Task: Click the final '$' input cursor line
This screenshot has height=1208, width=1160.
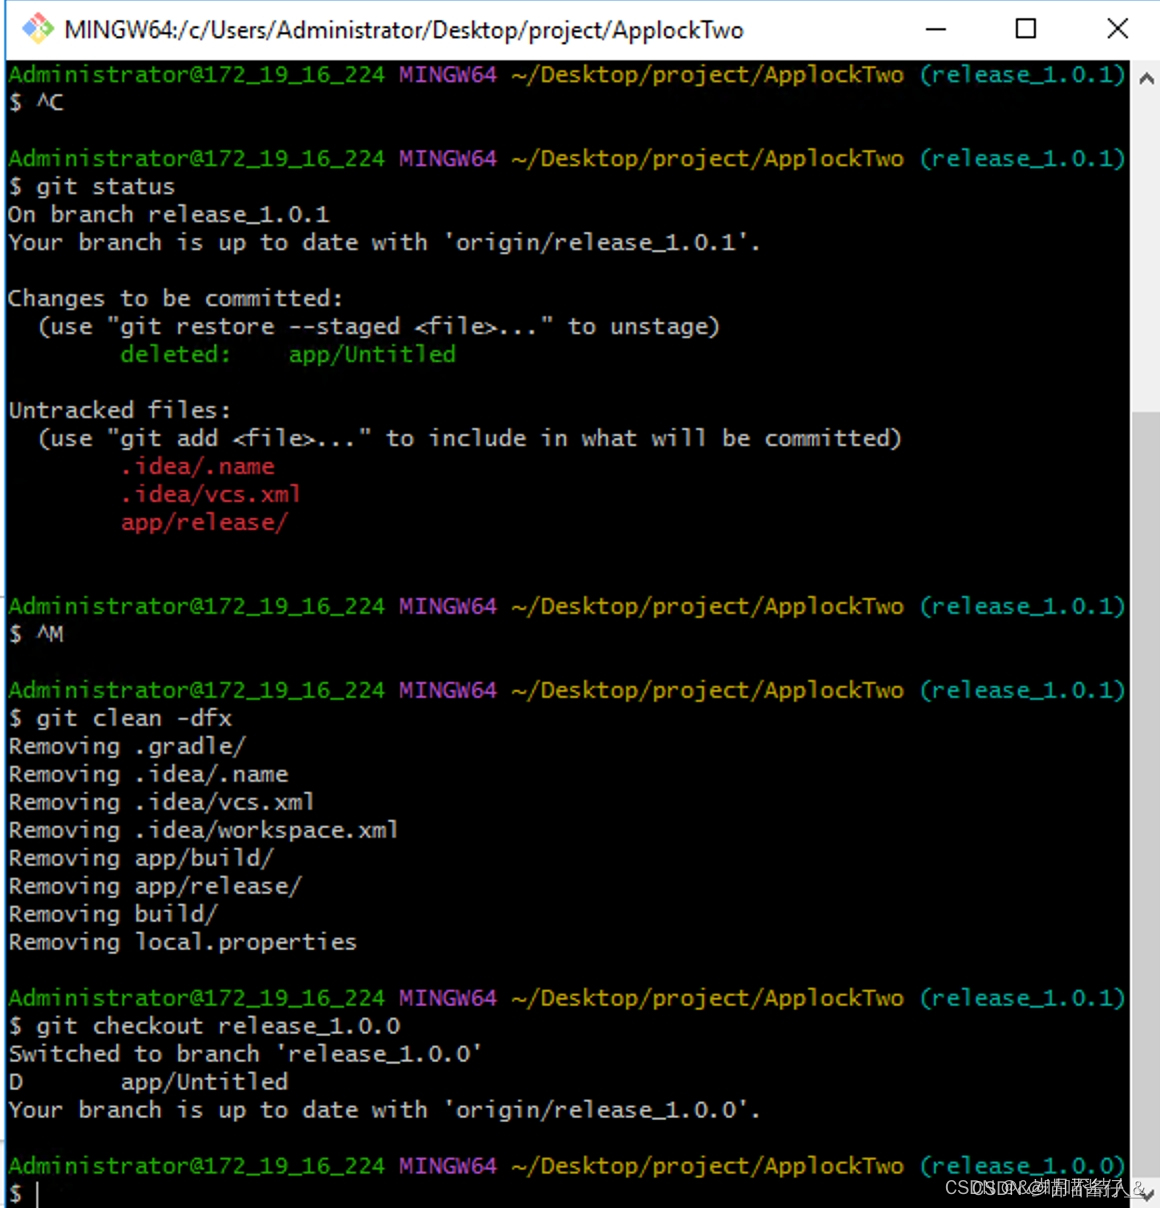Action: 22,1193
